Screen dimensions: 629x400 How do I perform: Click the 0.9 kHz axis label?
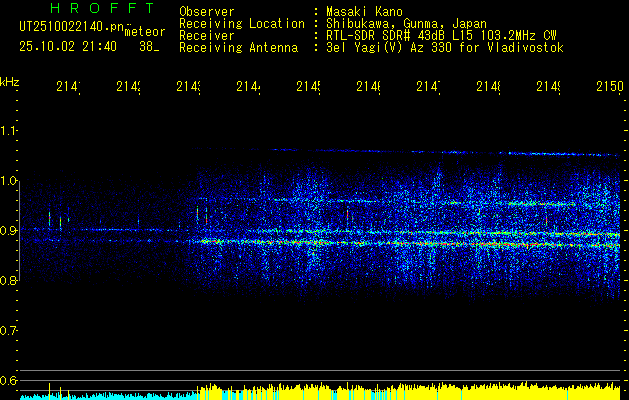(x=8, y=230)
